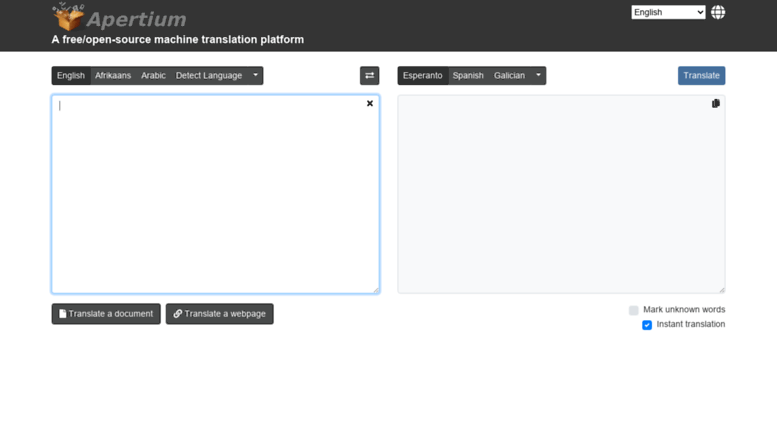Screen dimensions: 777x423
Task: Open the interface language select set to English
Action: point(668,12)
